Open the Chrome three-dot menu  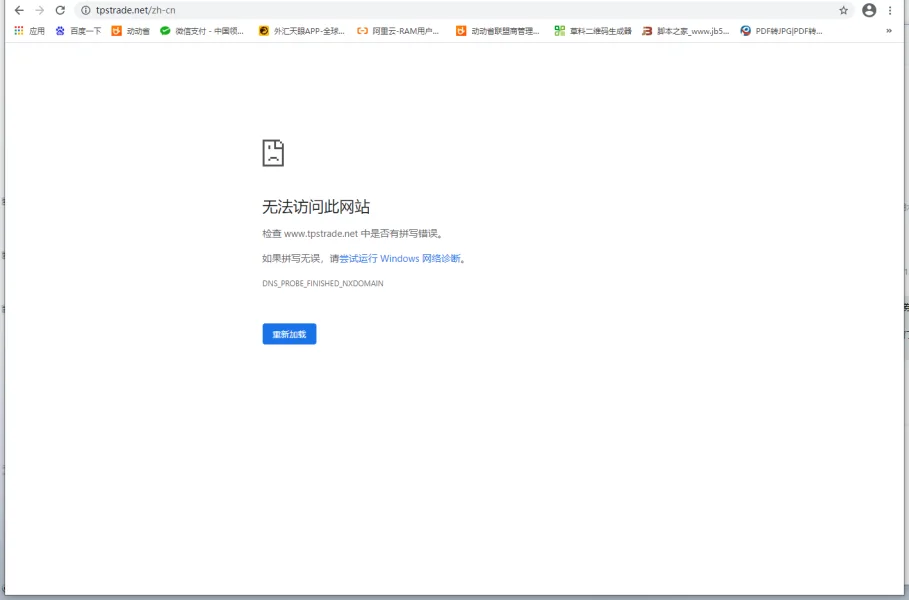pos(890,10)
